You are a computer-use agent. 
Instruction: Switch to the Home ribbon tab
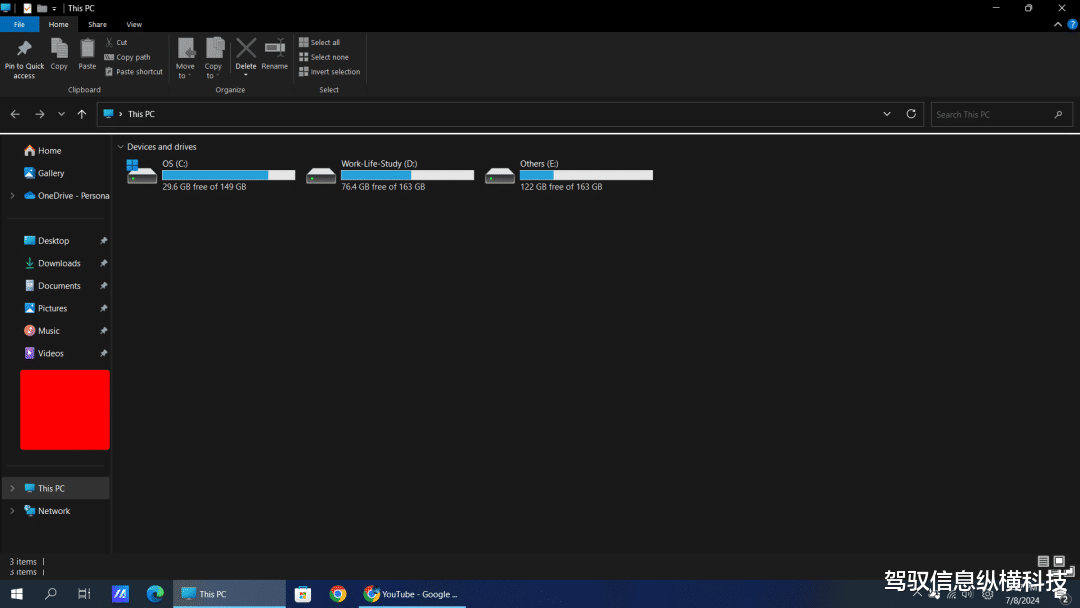pos(59,24)
